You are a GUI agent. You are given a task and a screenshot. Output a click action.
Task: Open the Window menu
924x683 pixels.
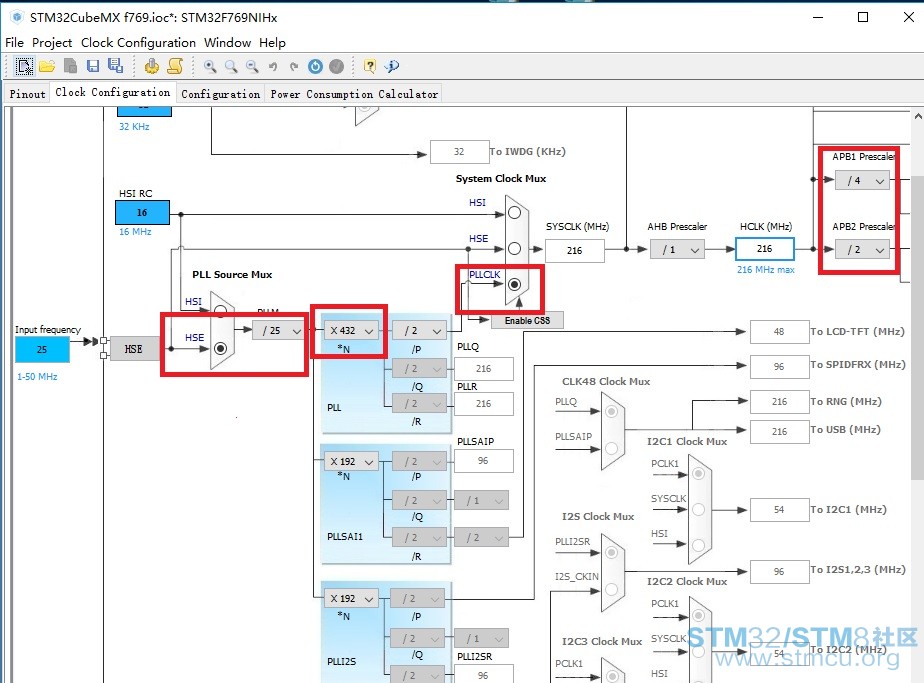pyautogui.click(x=227, y=42)
